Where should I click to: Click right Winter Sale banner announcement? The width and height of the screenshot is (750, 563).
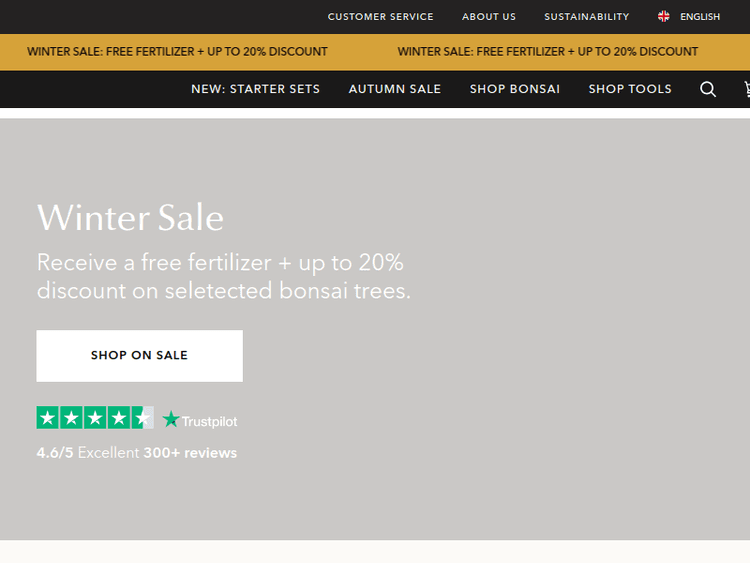coord(548,52)
